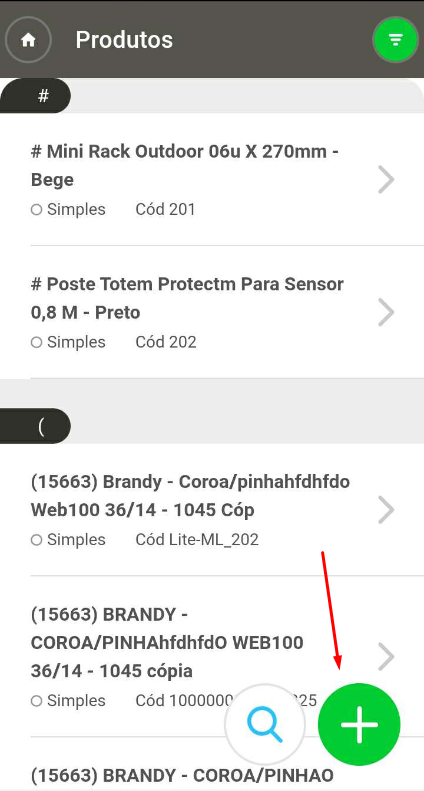The image size is (424, 791).
Task: Select the ( section index badge
Action: (35, 426)
